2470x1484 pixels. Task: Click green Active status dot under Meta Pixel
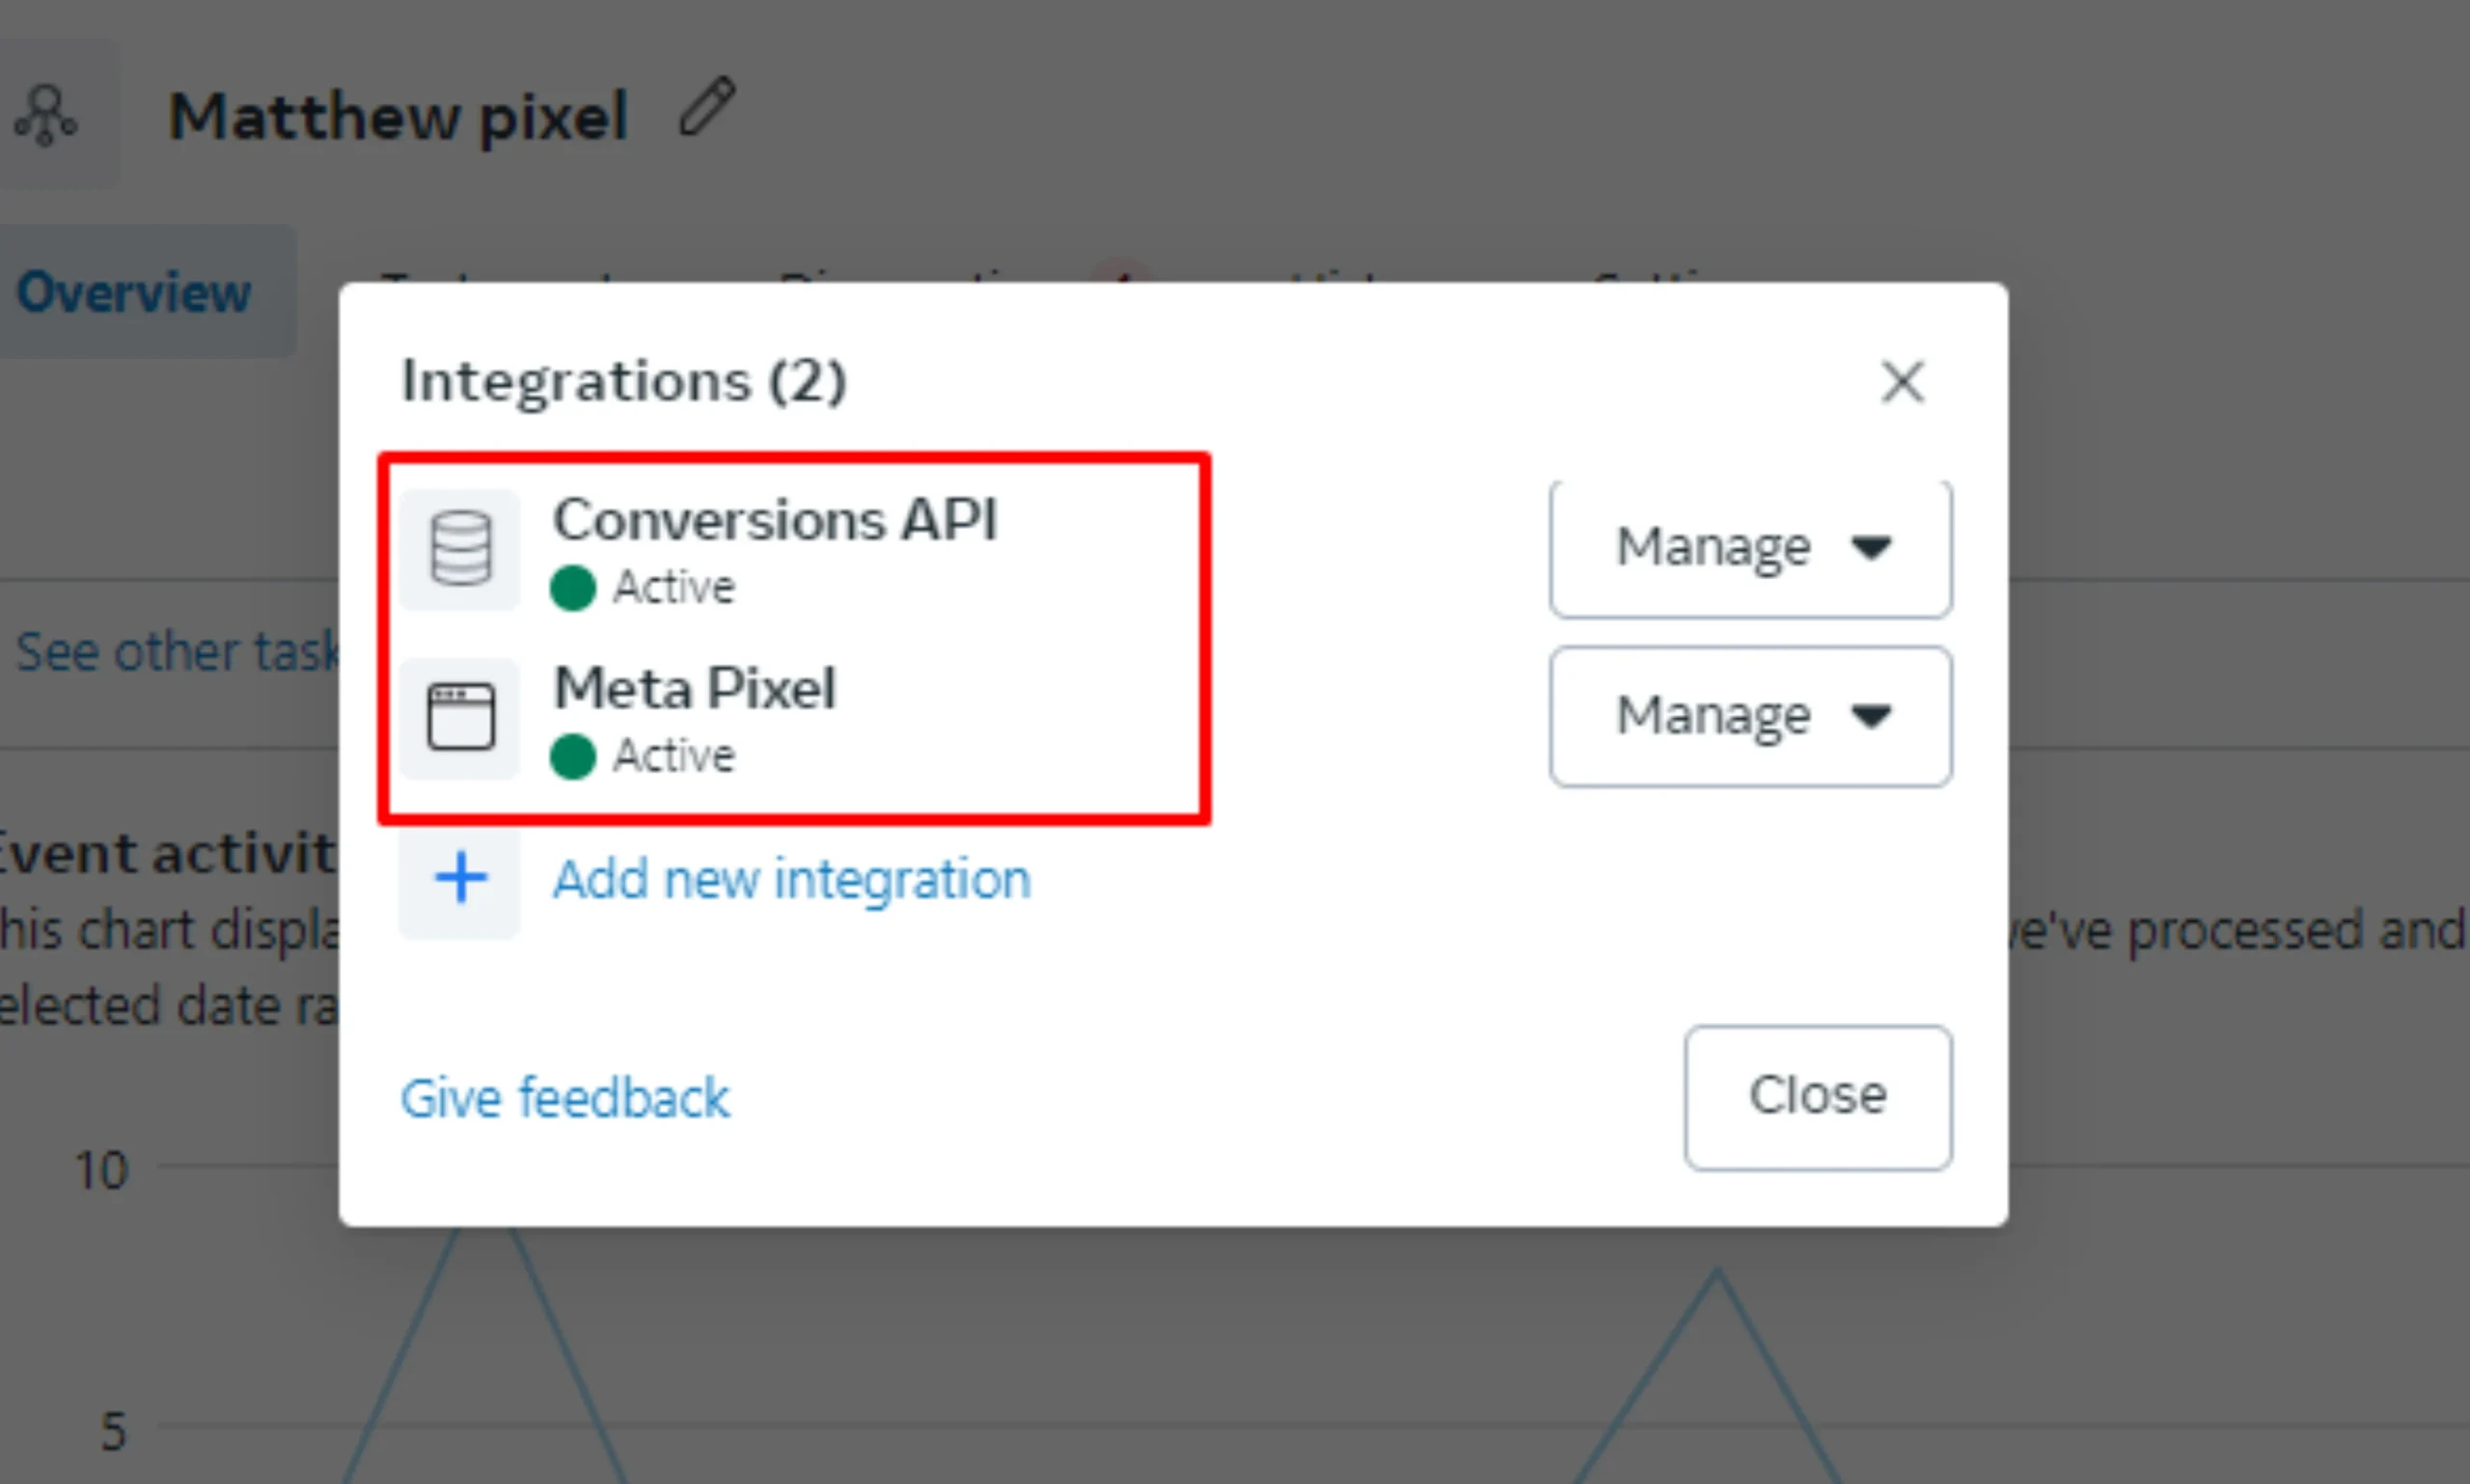pyautogui.click(x=573, y=756)
